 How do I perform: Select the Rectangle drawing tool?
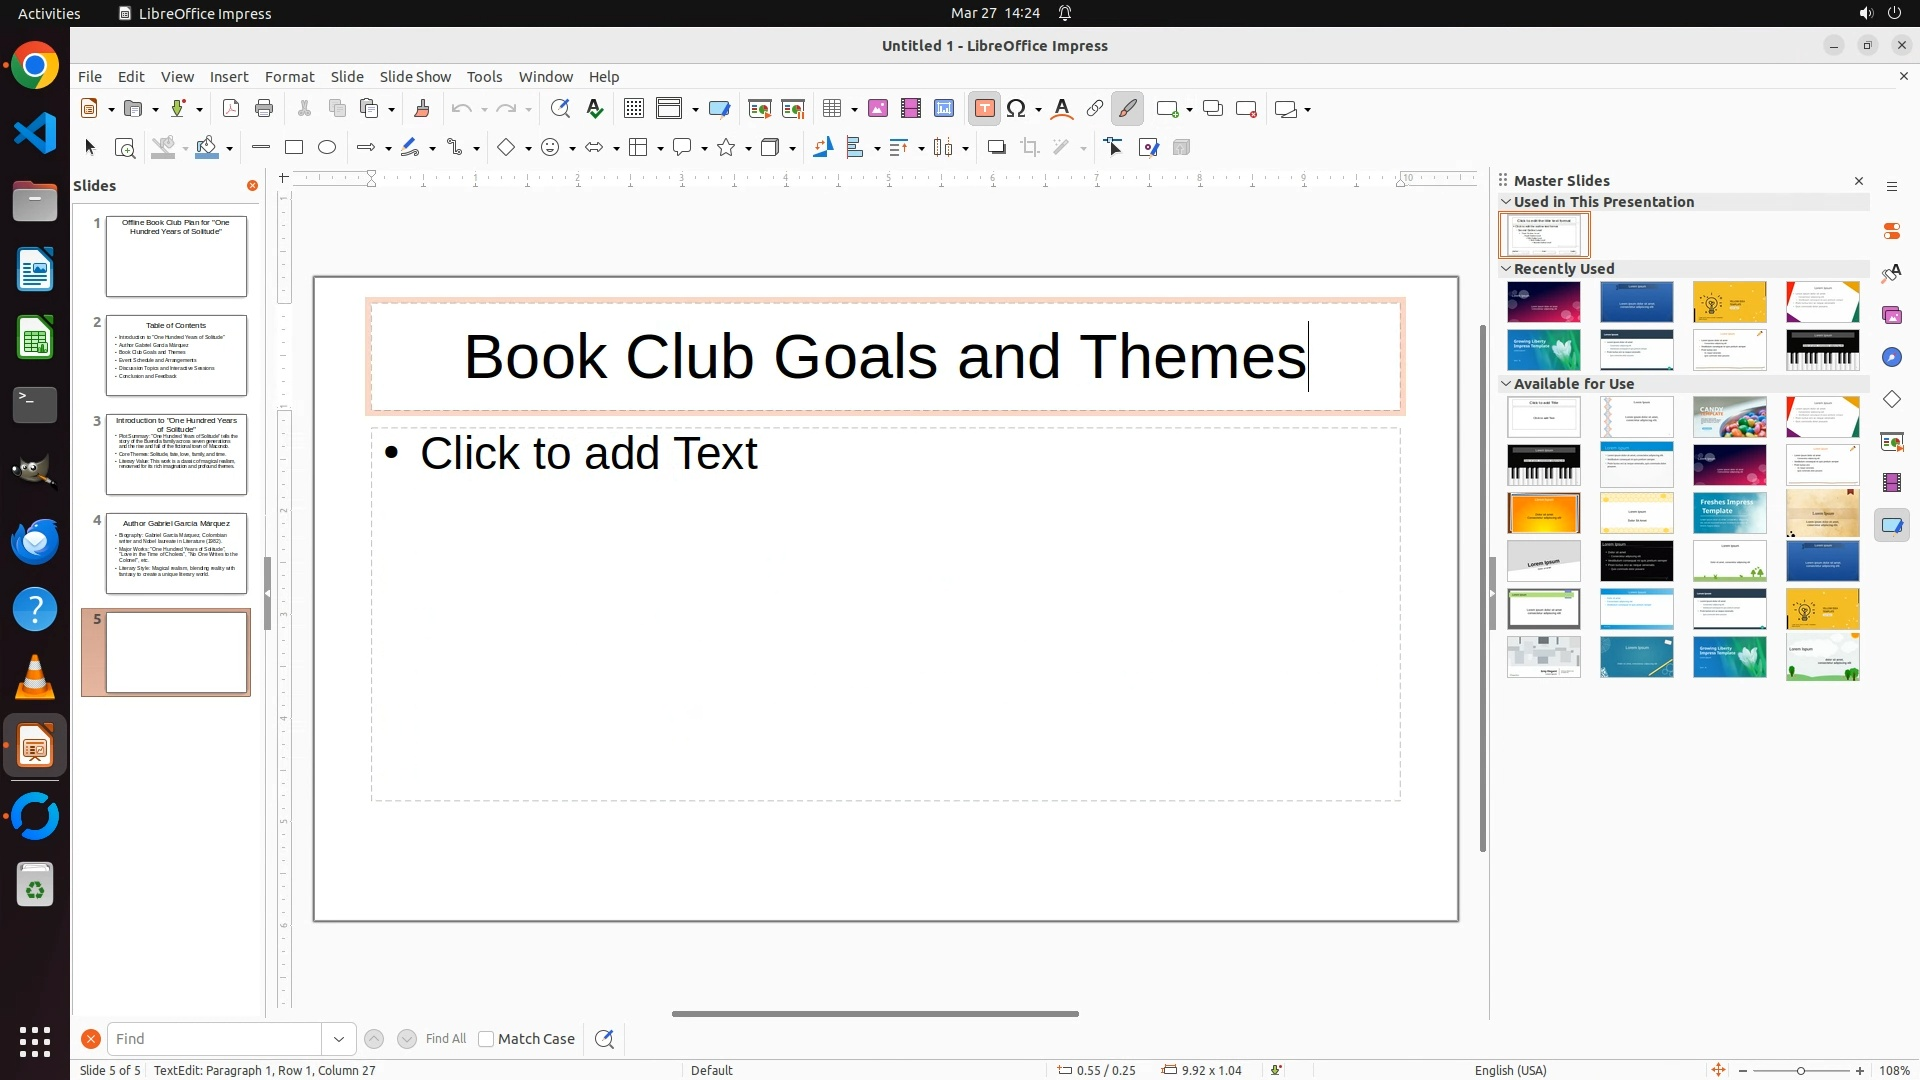point(294,148)
